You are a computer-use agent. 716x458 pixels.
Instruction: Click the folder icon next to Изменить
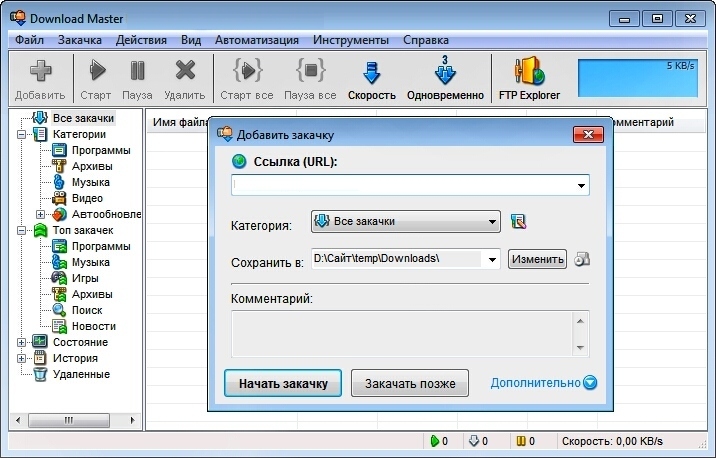[581, 259]
